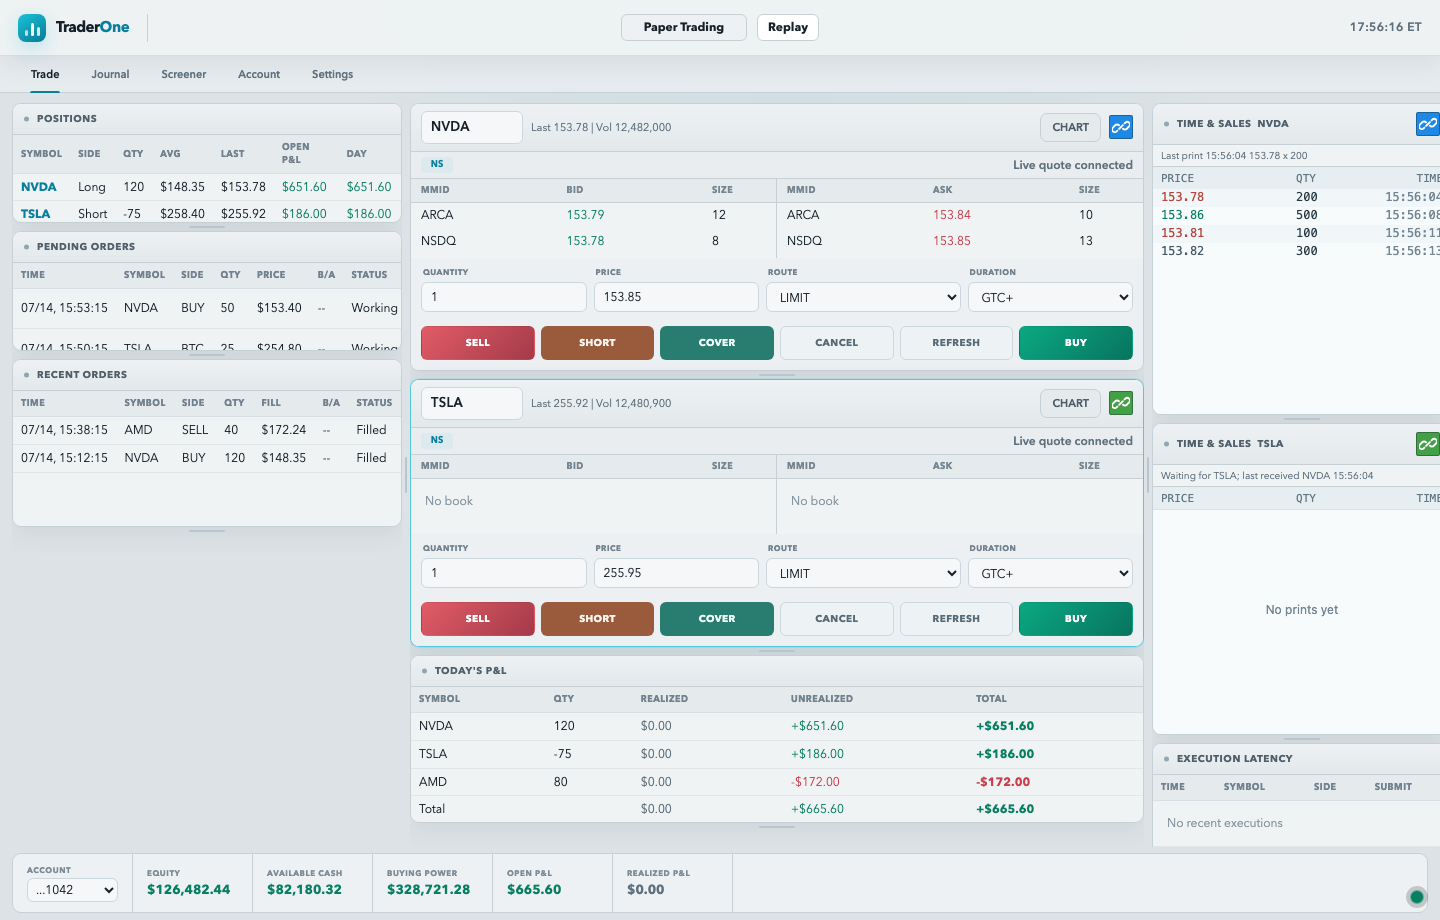Click AMD row in Today's P&L
The image size is (1440, 920).
777,782
